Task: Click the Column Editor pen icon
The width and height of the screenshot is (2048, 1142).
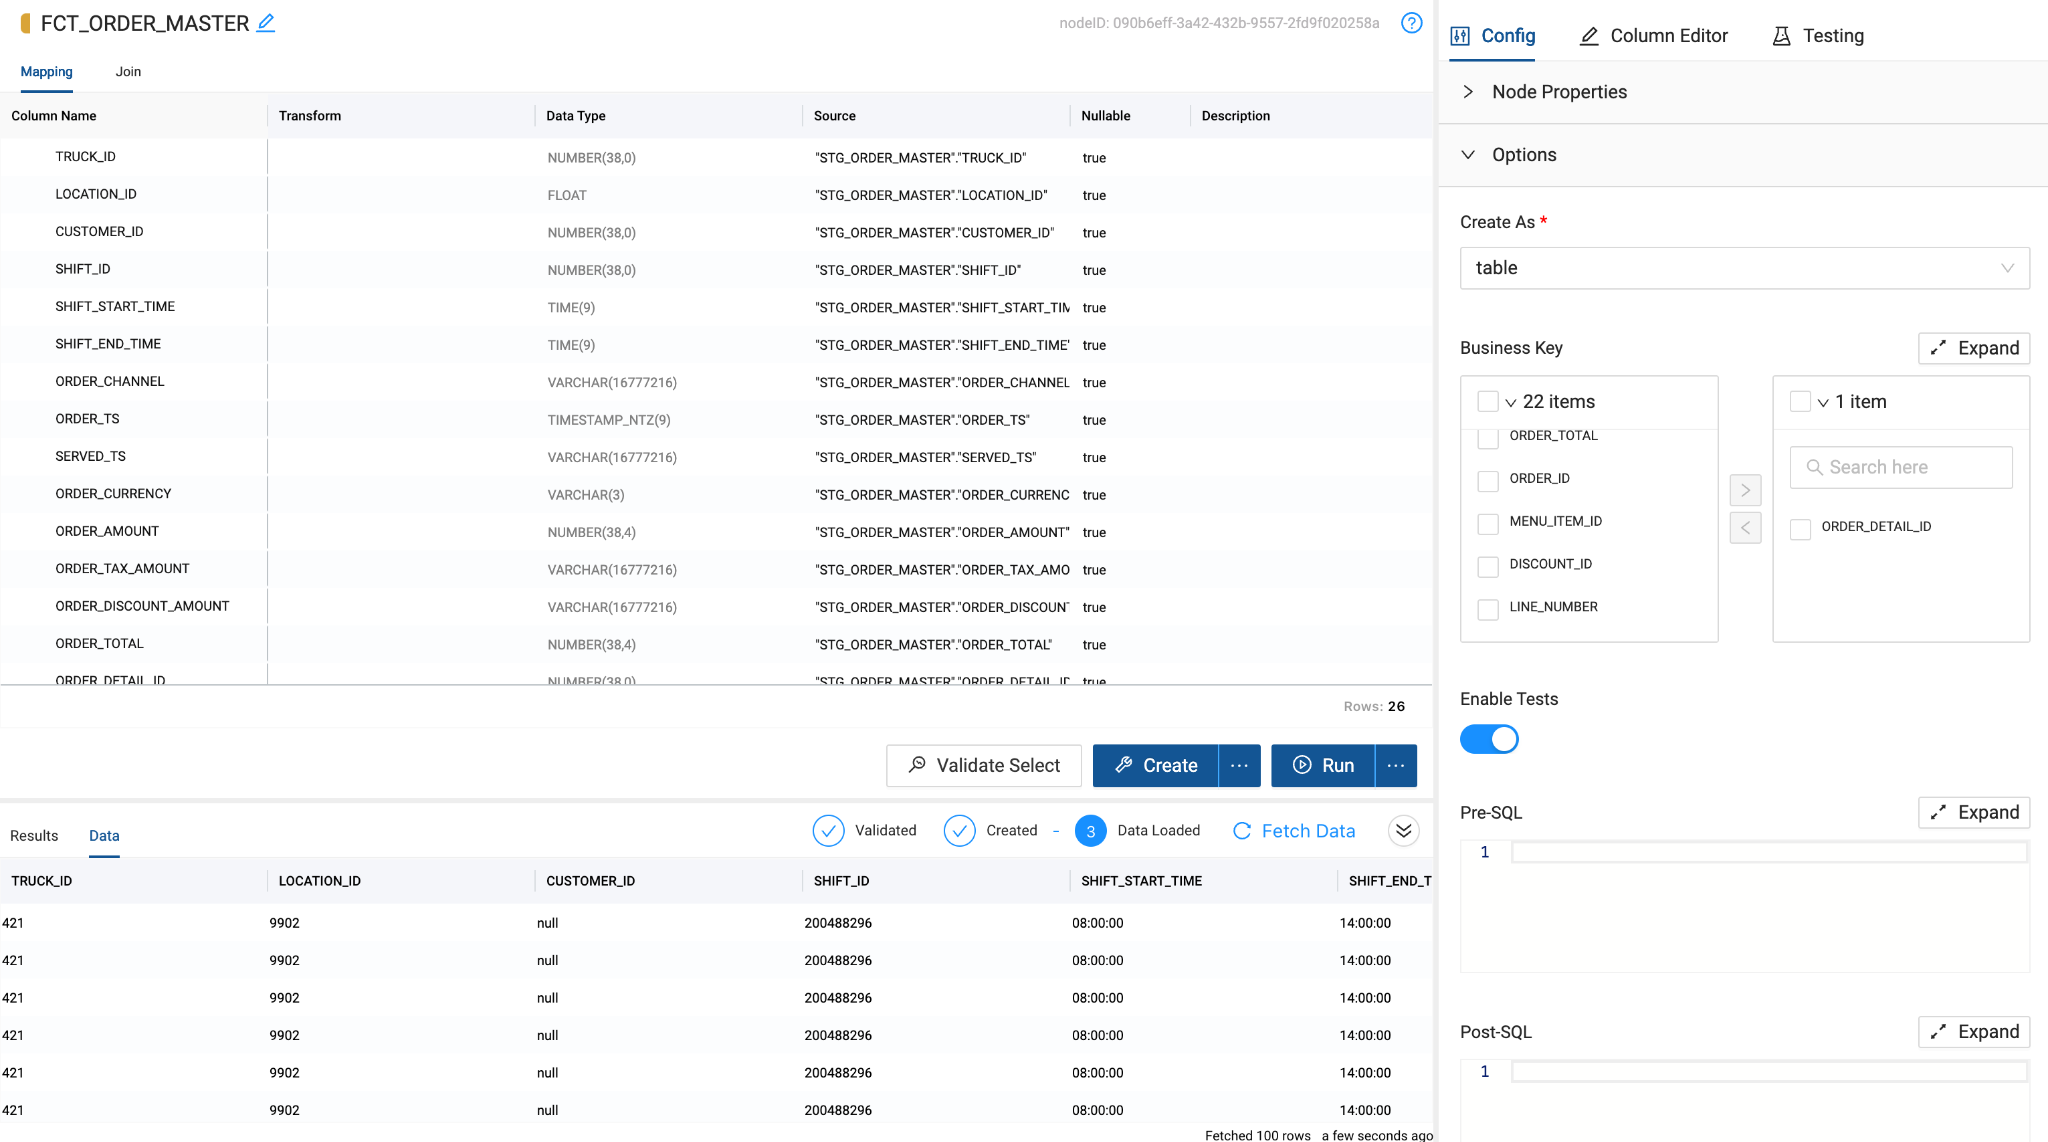Action: click(x=1589, y=36)
